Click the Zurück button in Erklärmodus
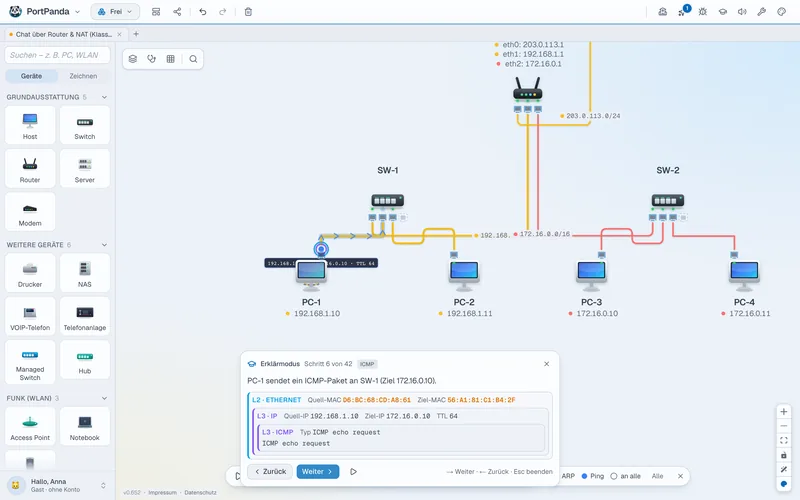 click(270, 471)
